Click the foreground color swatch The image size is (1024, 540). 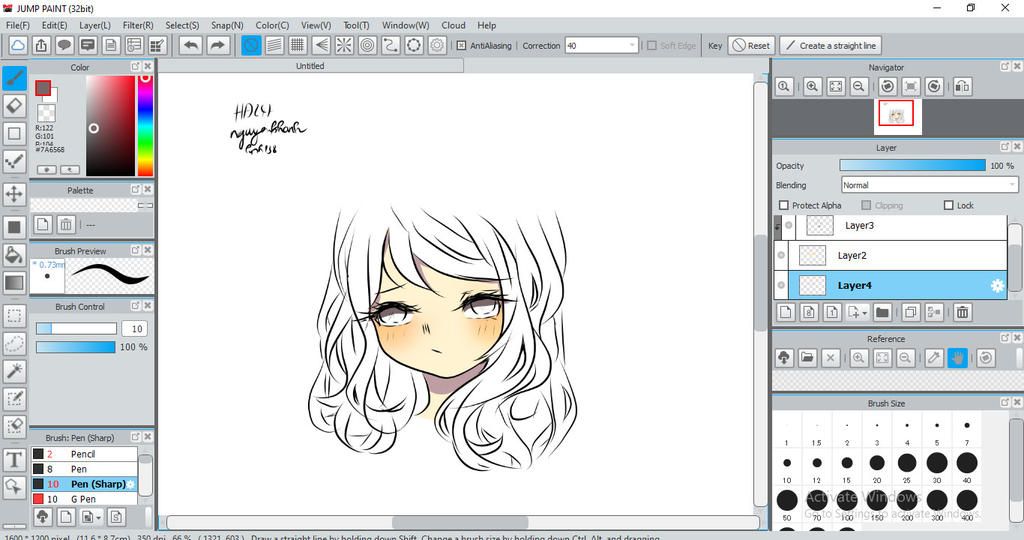click(x=43, y=87)
